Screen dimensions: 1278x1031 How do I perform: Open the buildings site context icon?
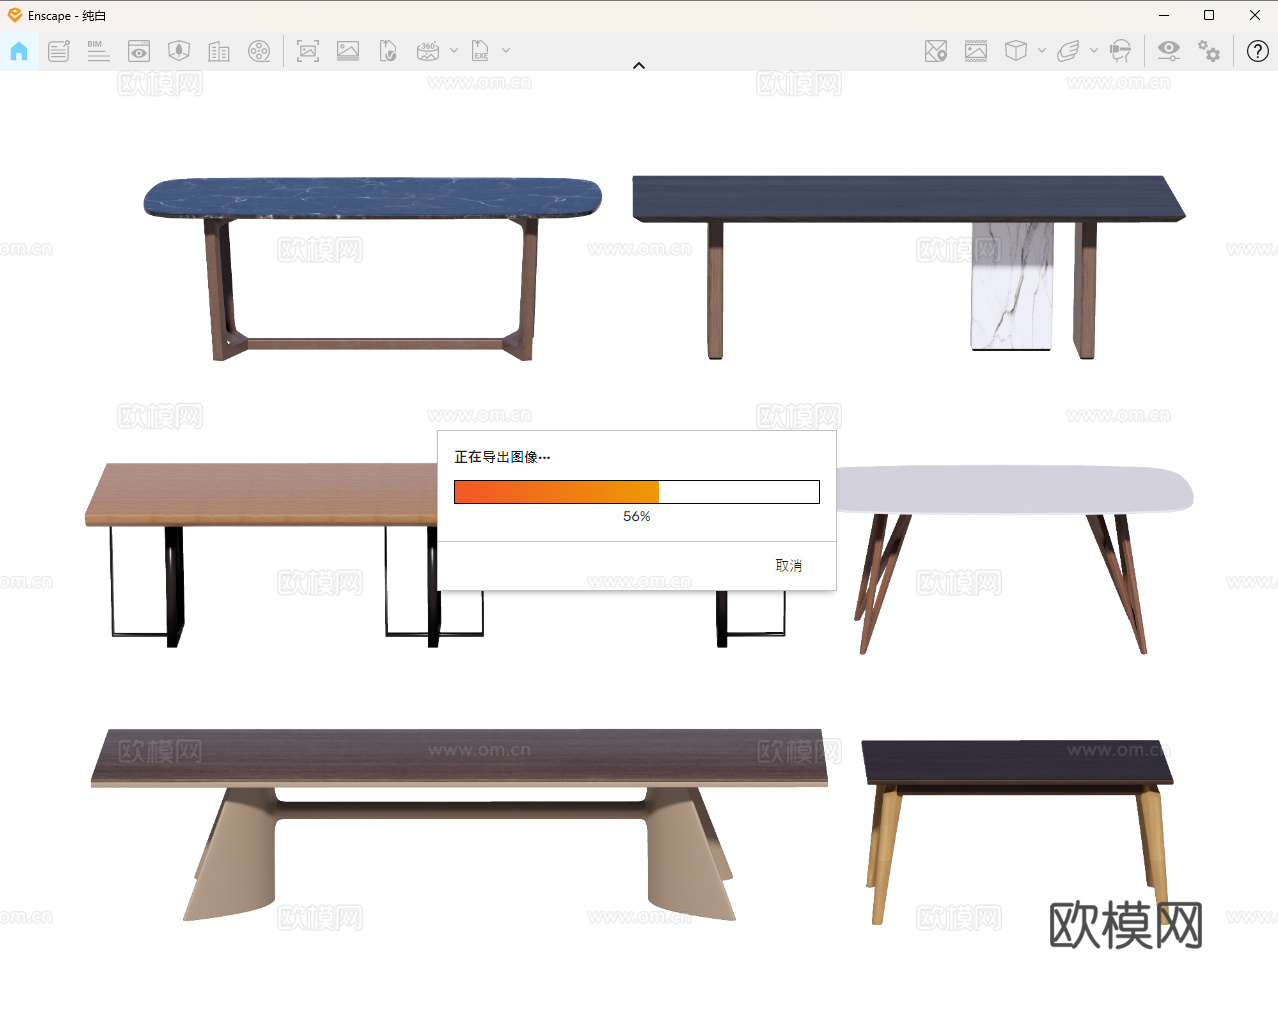click(219, 51)
